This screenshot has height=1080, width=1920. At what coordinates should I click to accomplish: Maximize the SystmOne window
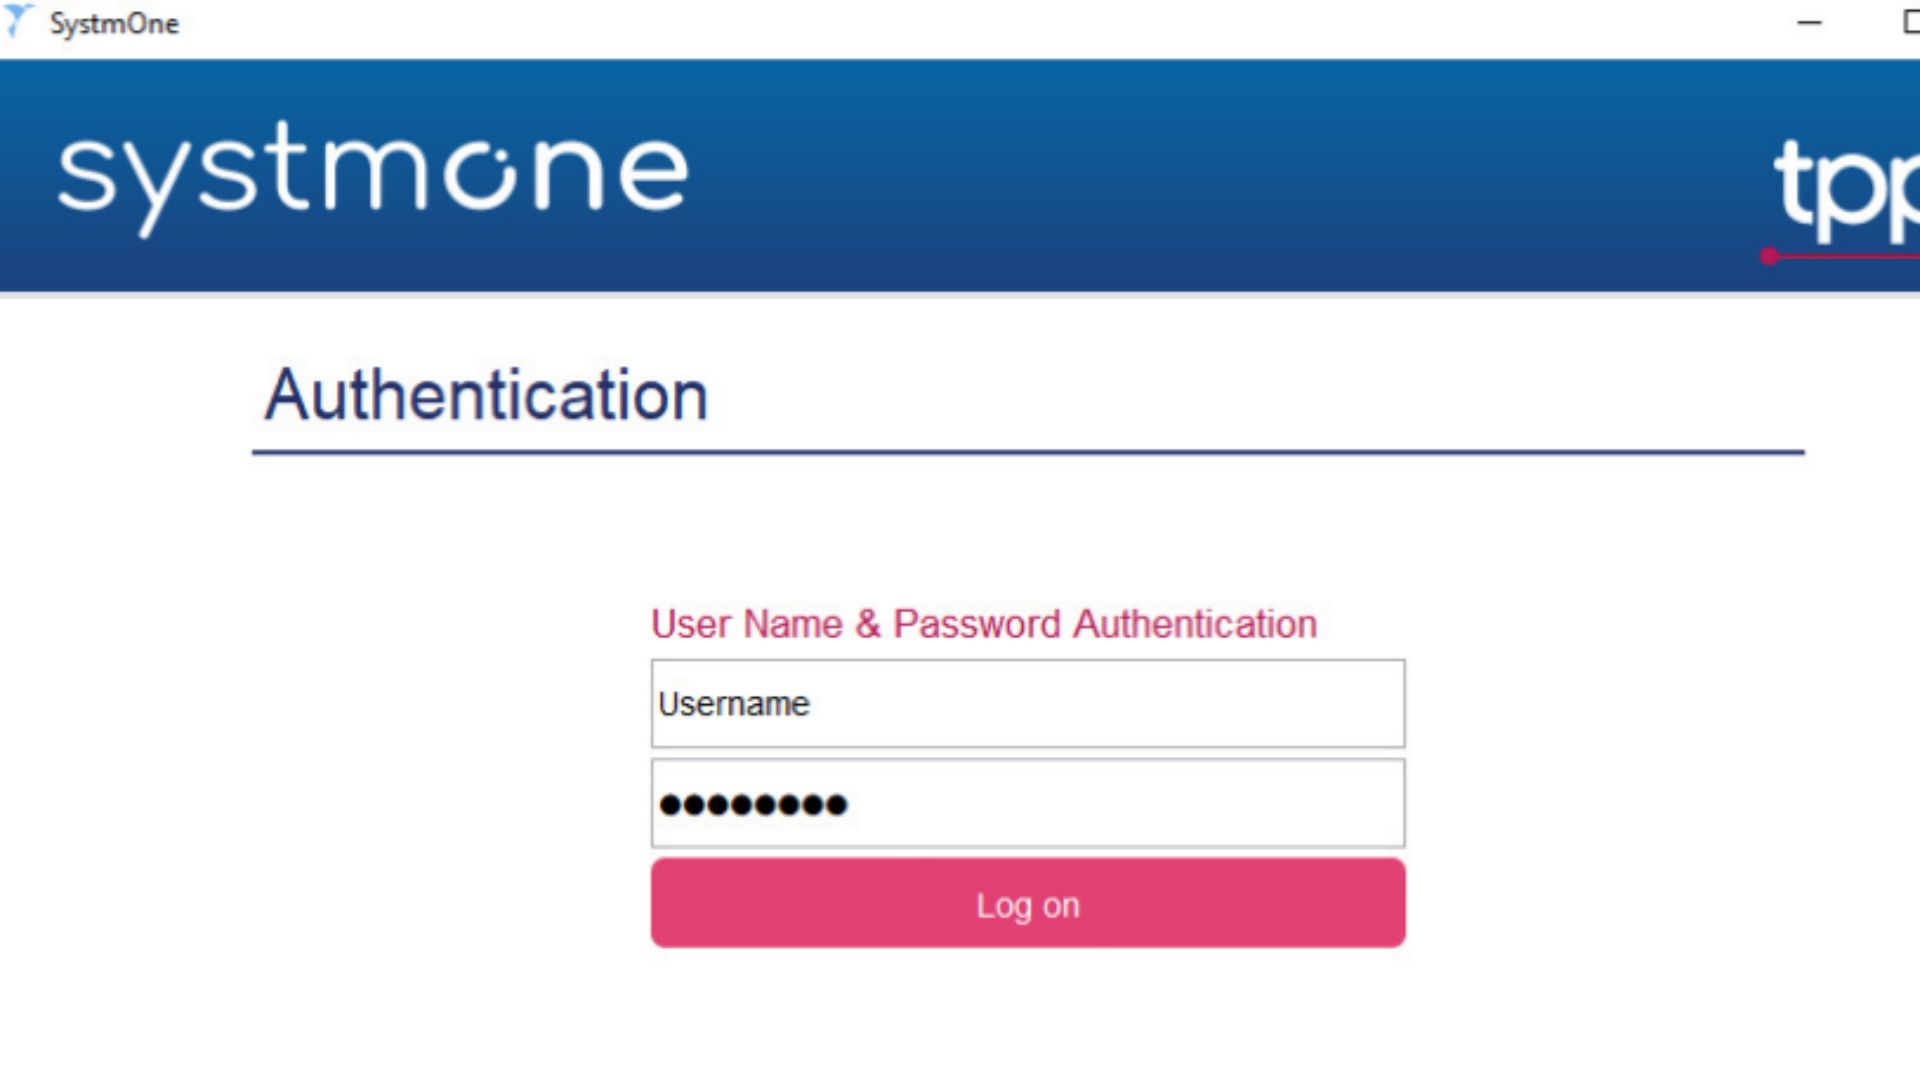pyautogui.click(x=1910, y=22)
